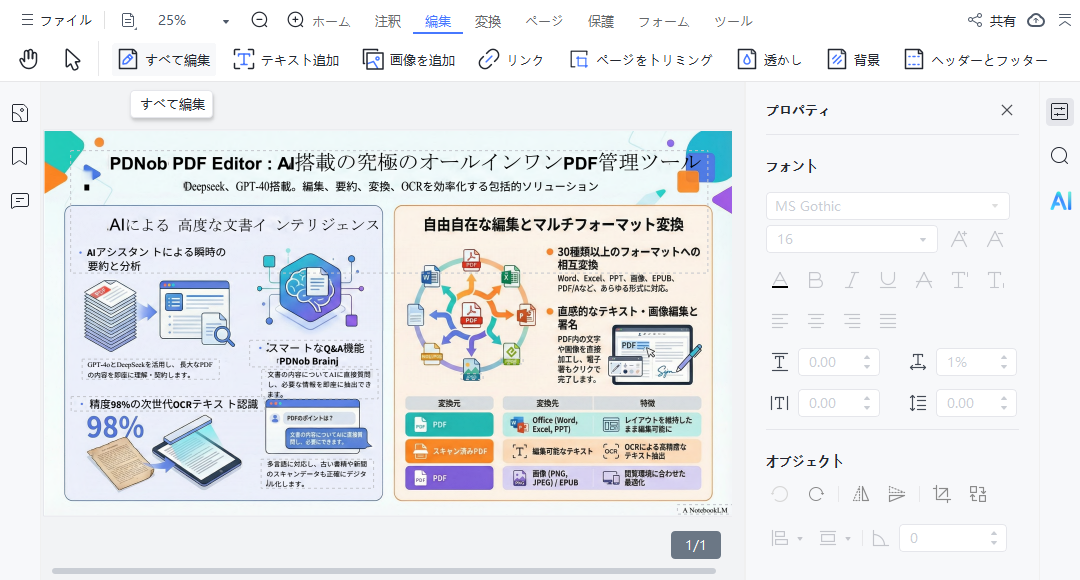Screen dimensions: 1080x580
Task: Open the AI assistant panel
Action: 1060,201
